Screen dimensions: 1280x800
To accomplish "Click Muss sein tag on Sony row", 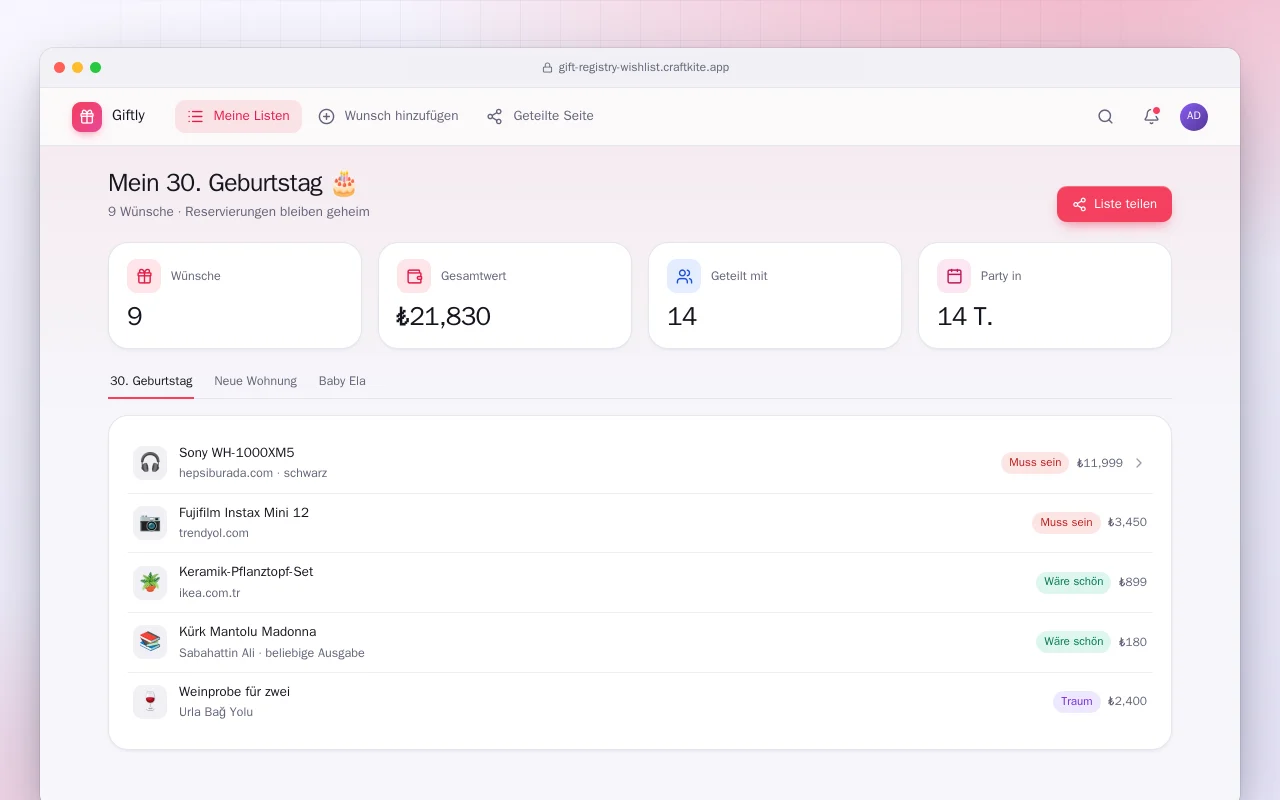I will (x=1035, y=463).
